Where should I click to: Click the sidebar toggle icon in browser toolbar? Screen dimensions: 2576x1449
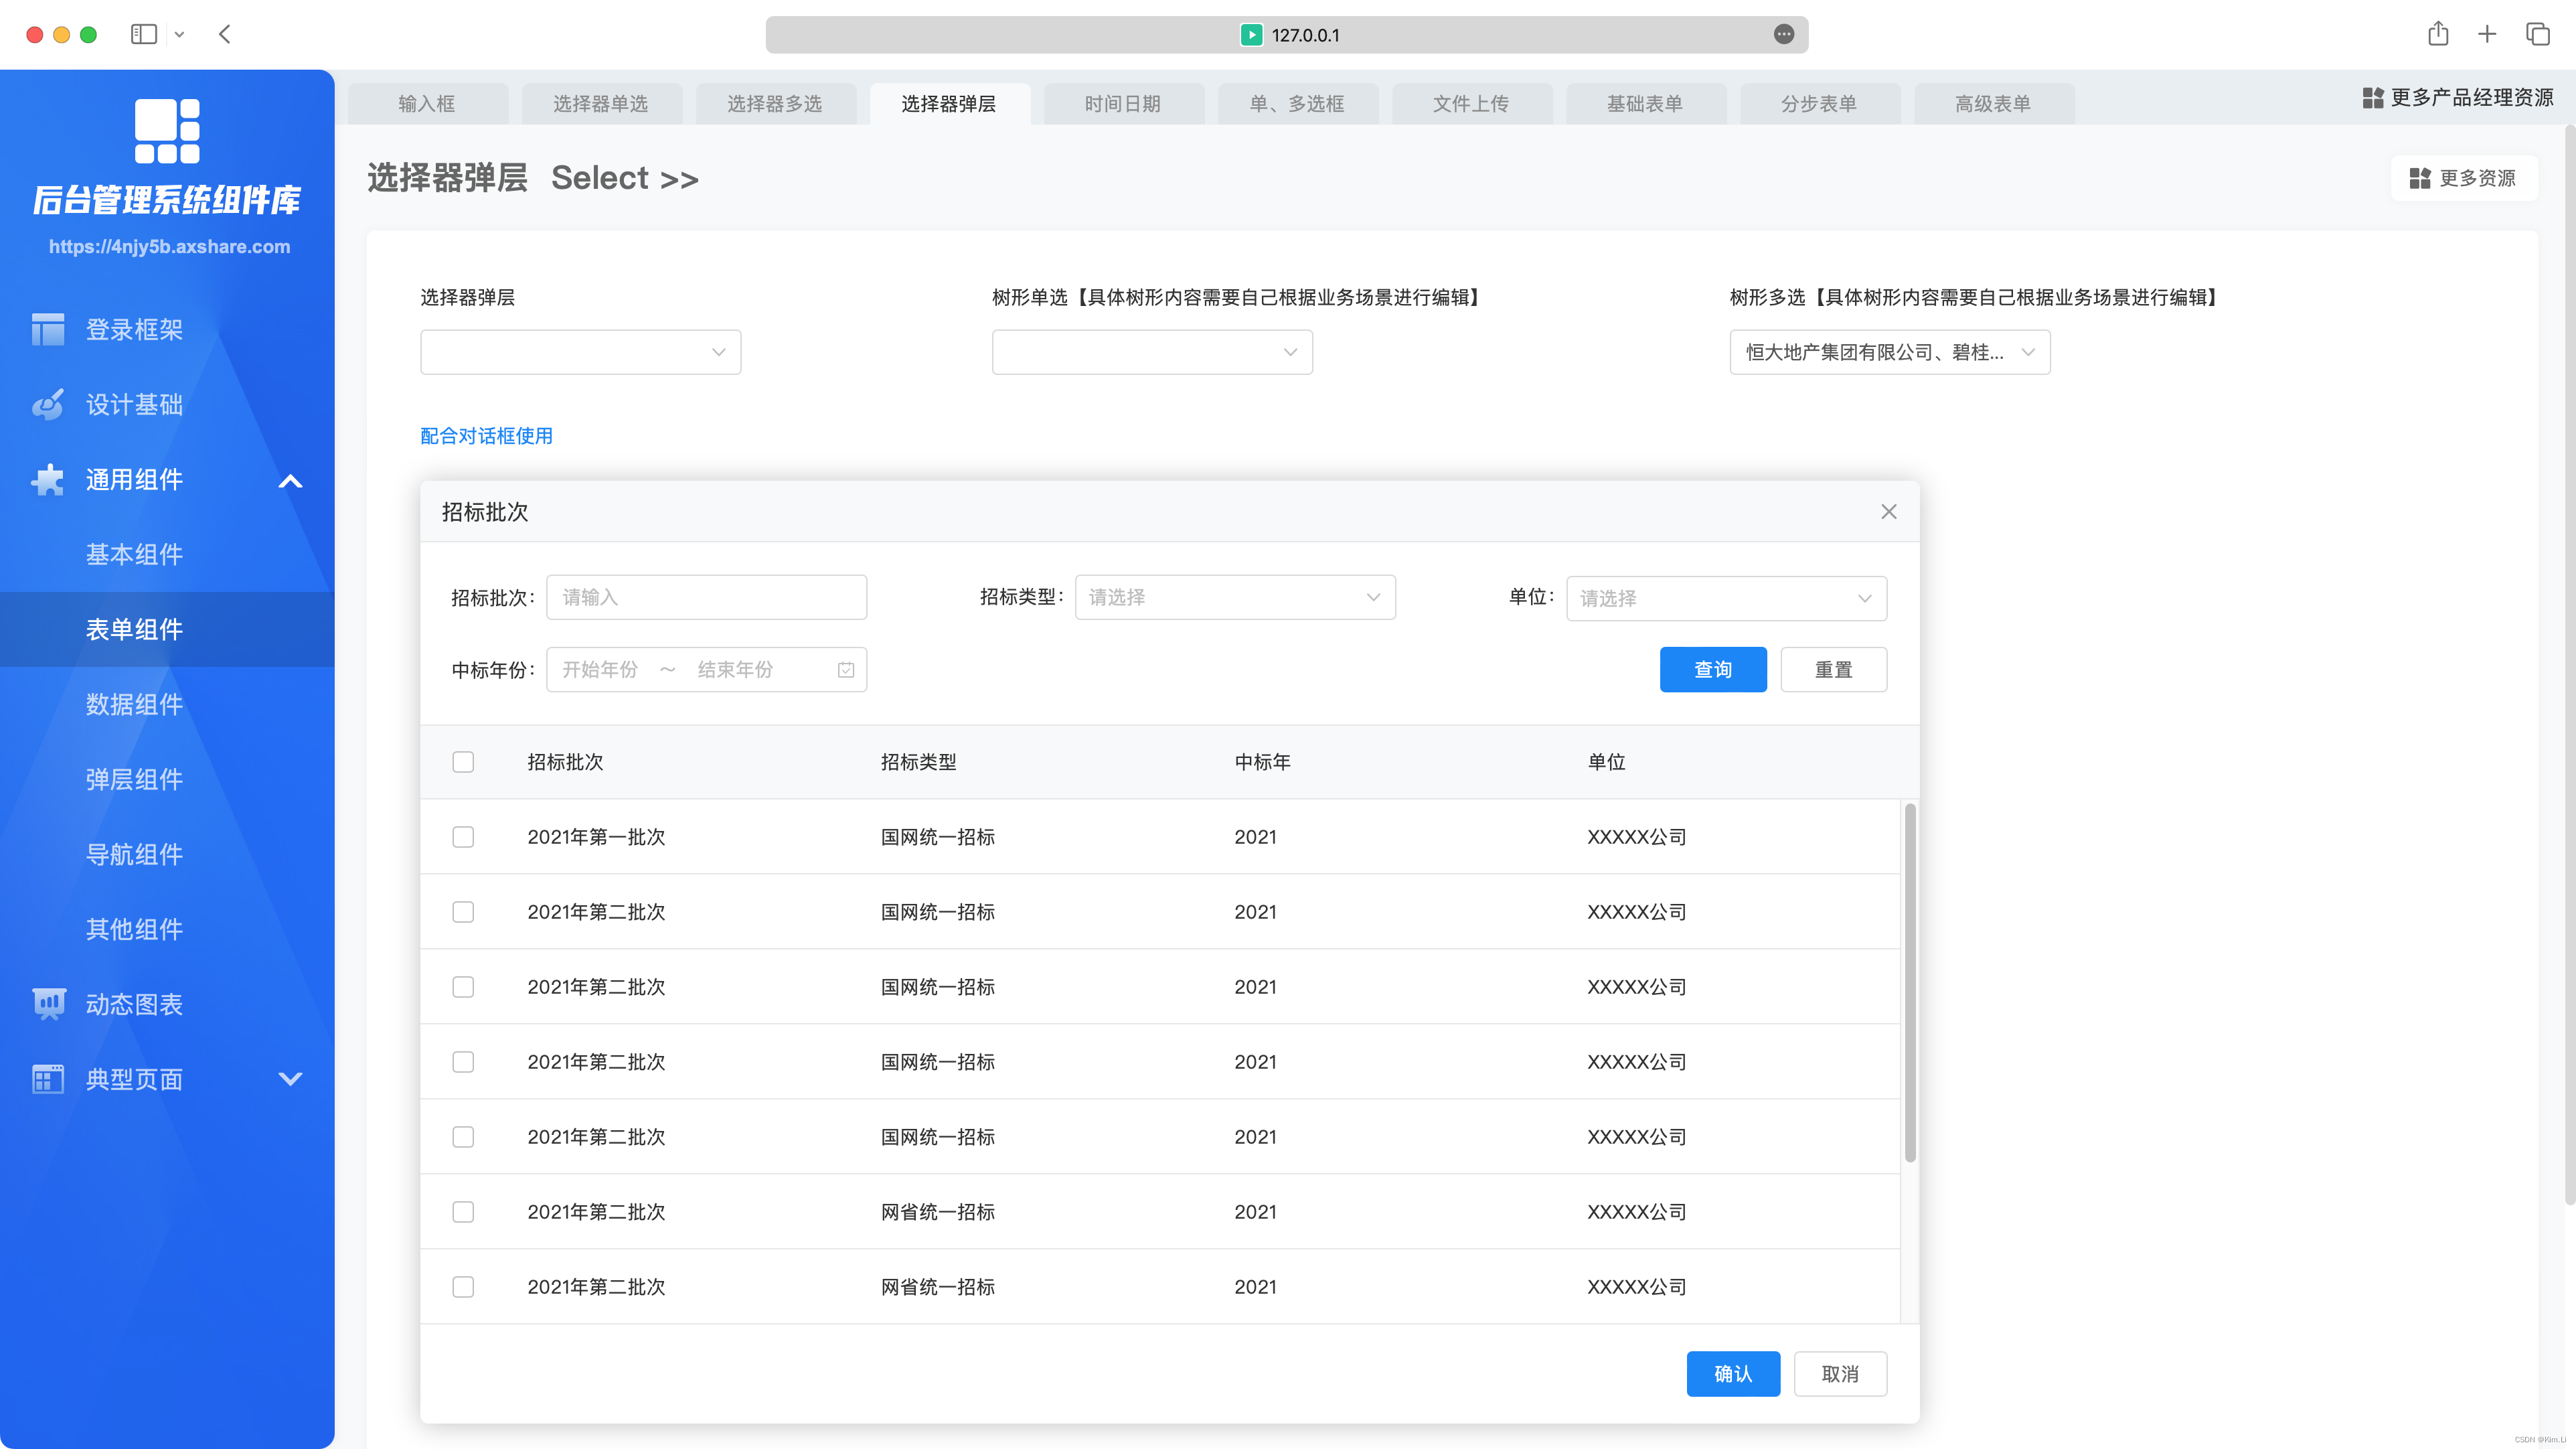pyautogui.click(x=144, y=34)
